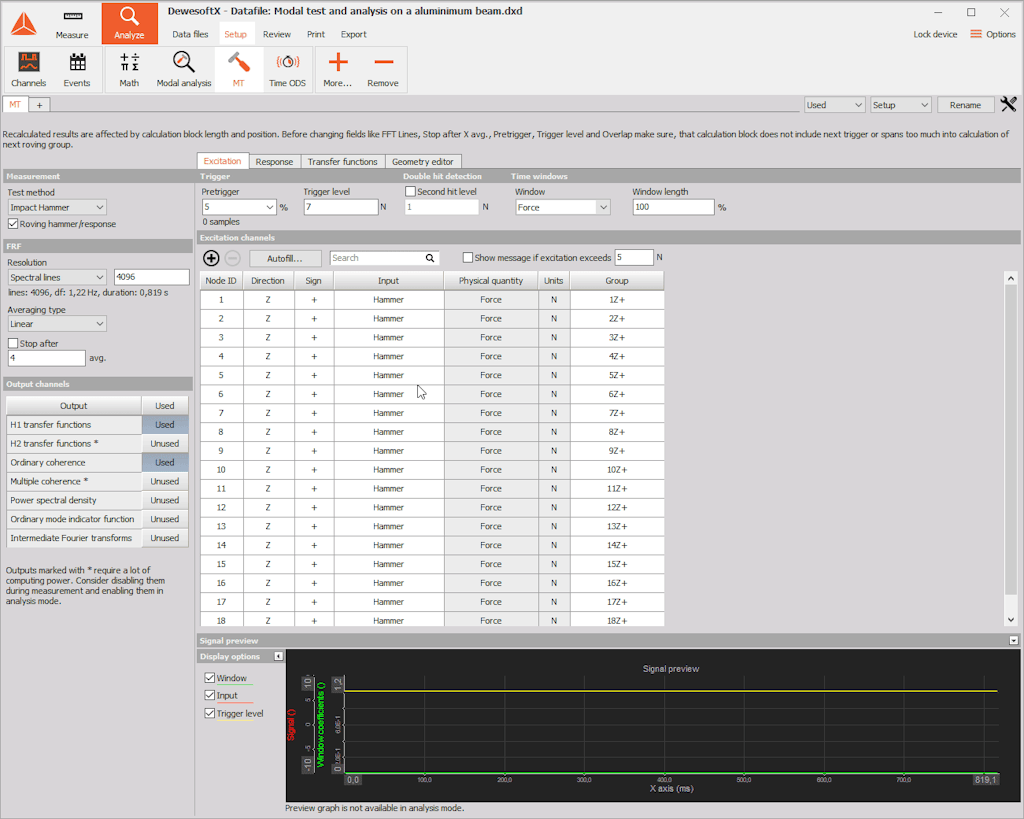The width and height of the screenshot is (1024, 819).
Task: Switch to the Geometry editor tab
Action: (x=423, y=161)
